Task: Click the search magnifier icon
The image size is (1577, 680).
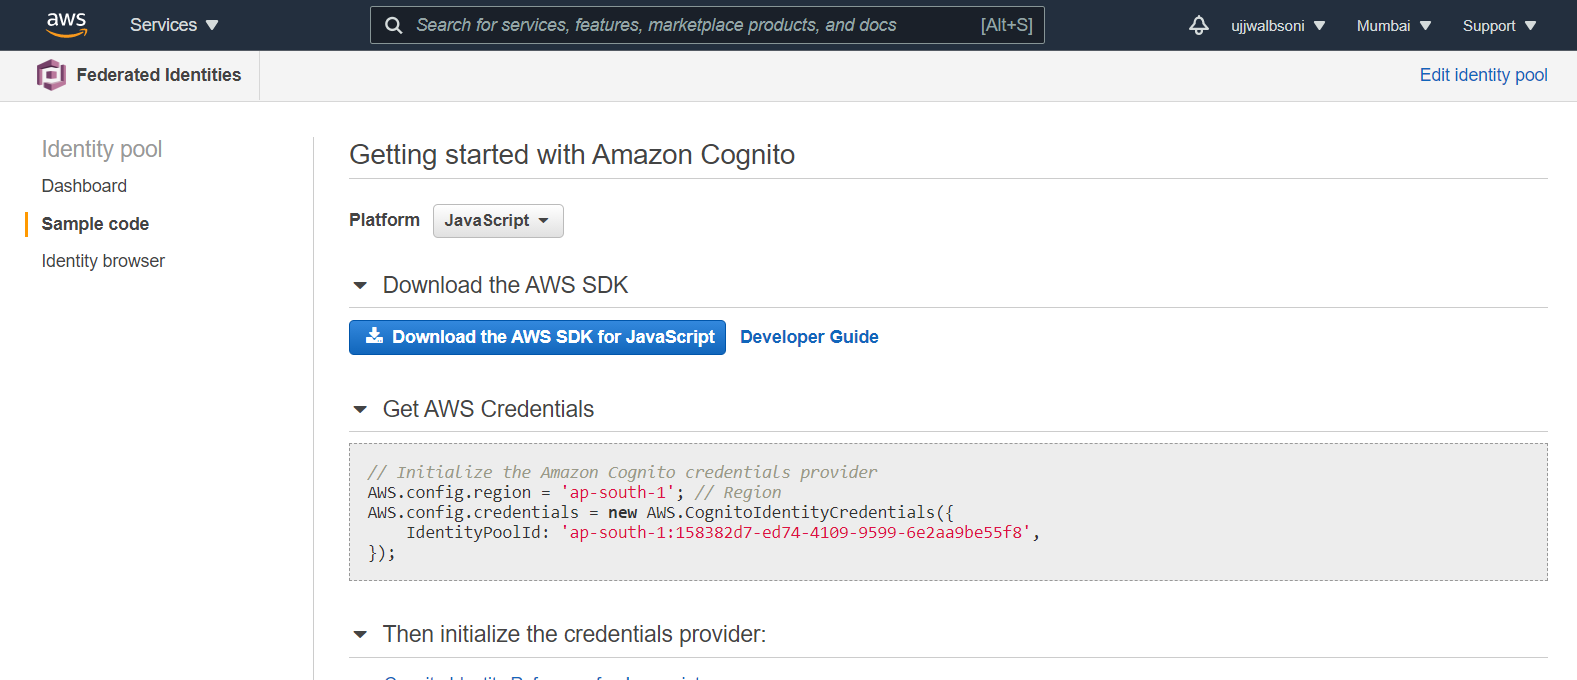Action: pos(394,25)
